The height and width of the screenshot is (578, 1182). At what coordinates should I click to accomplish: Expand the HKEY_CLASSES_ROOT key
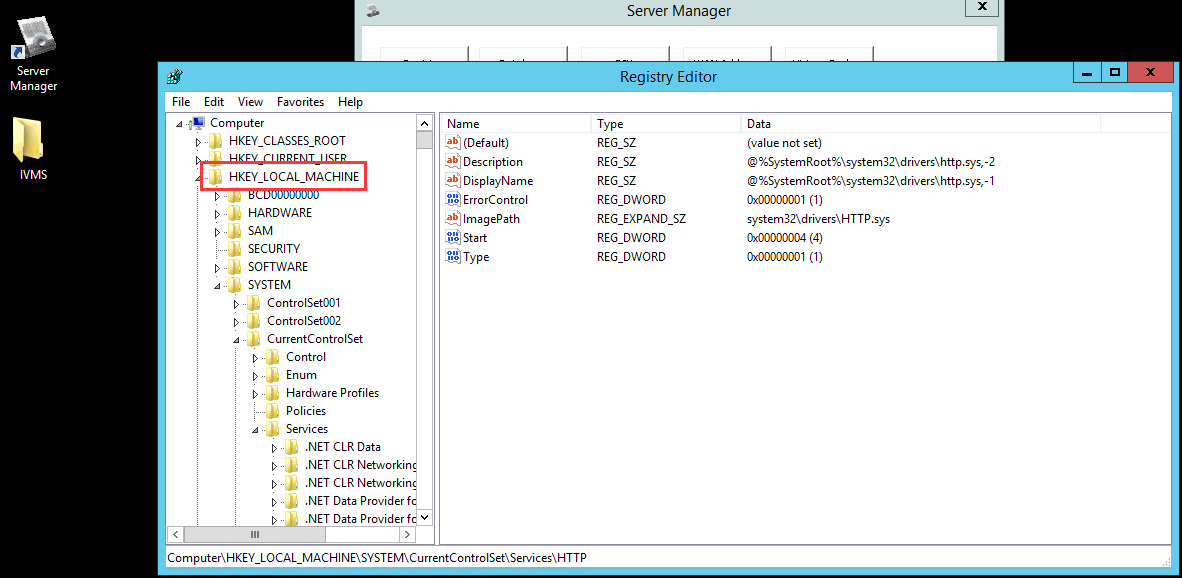(198, 142)
